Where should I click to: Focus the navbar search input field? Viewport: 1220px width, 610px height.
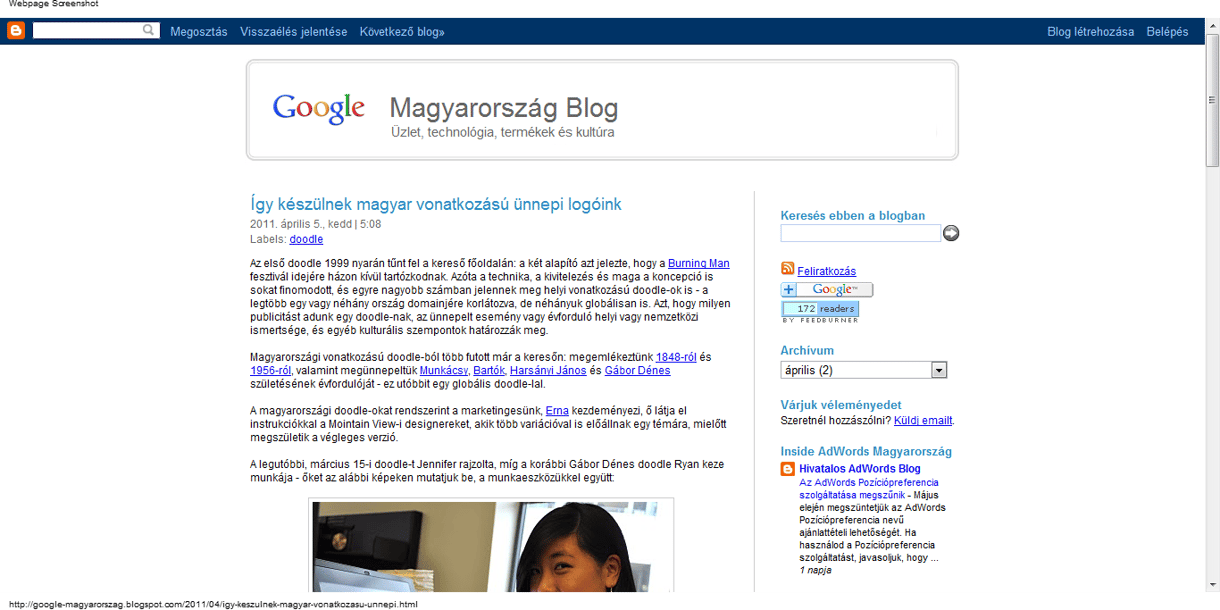(x=88, y=31)
